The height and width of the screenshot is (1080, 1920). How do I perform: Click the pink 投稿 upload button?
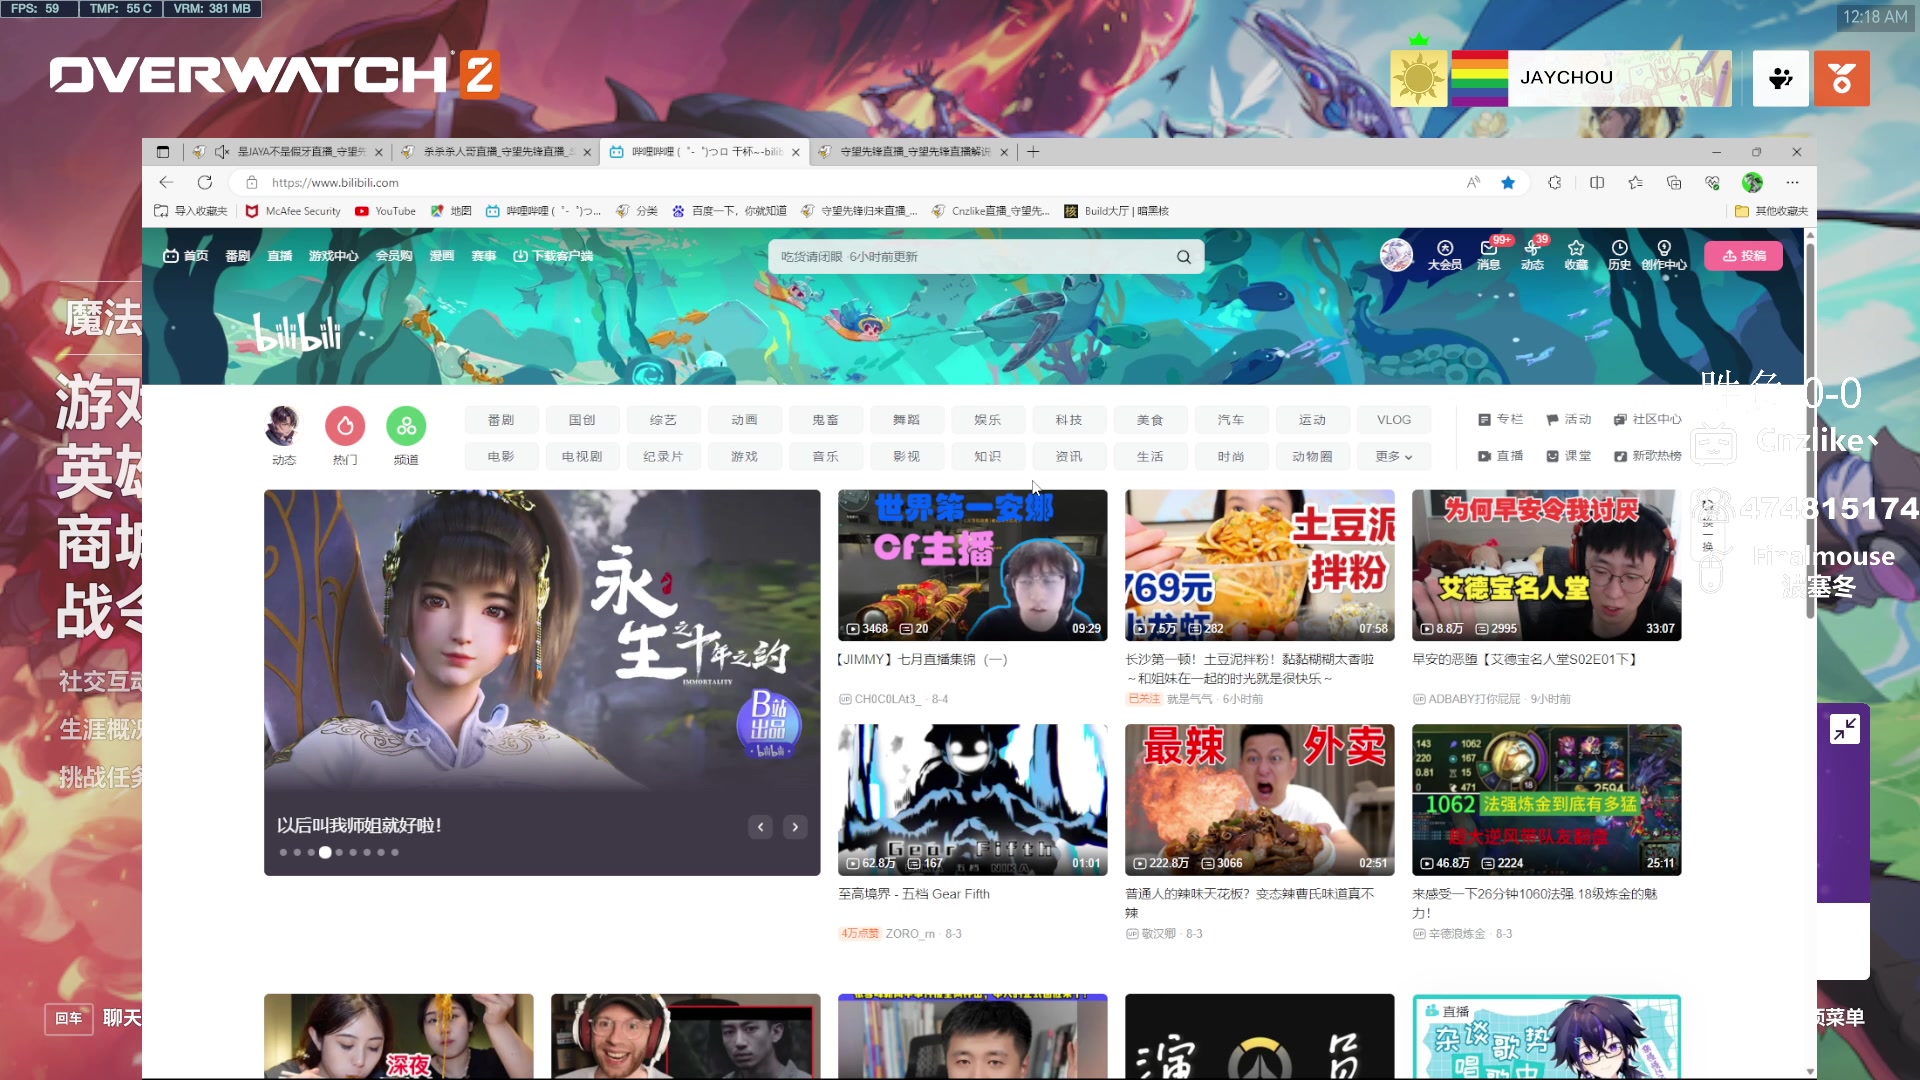(1743, 255)
